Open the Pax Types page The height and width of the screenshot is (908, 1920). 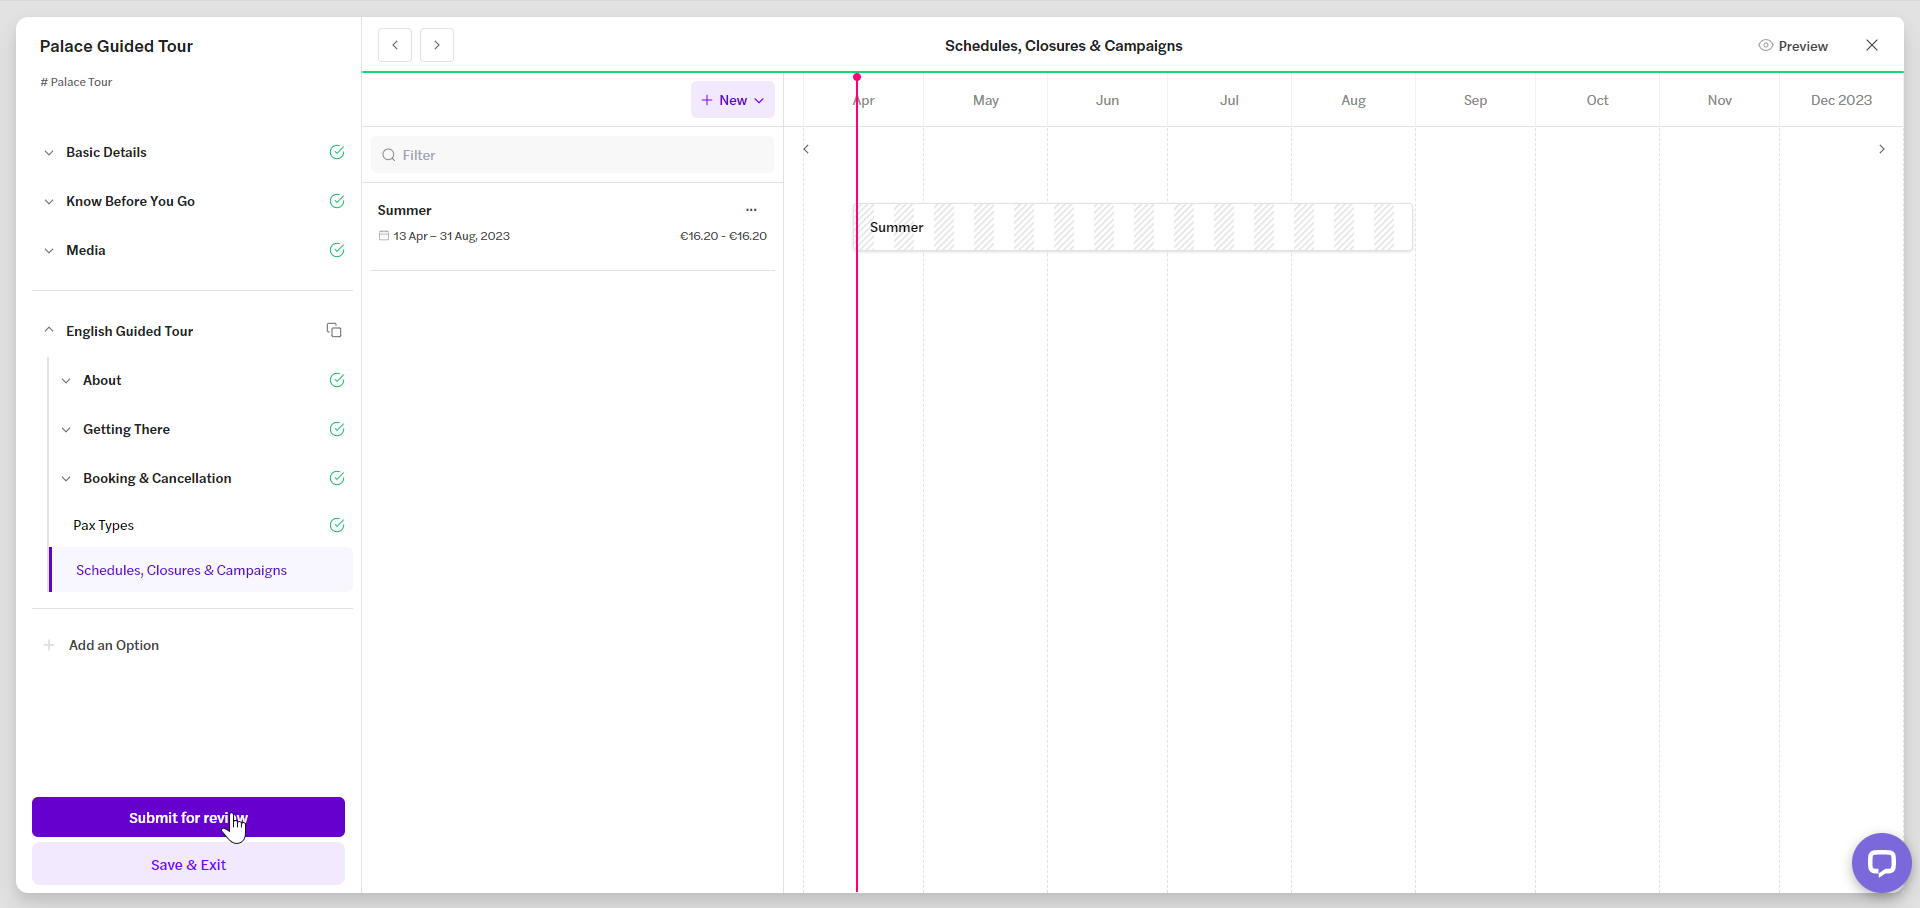click(x=103, y=525)
